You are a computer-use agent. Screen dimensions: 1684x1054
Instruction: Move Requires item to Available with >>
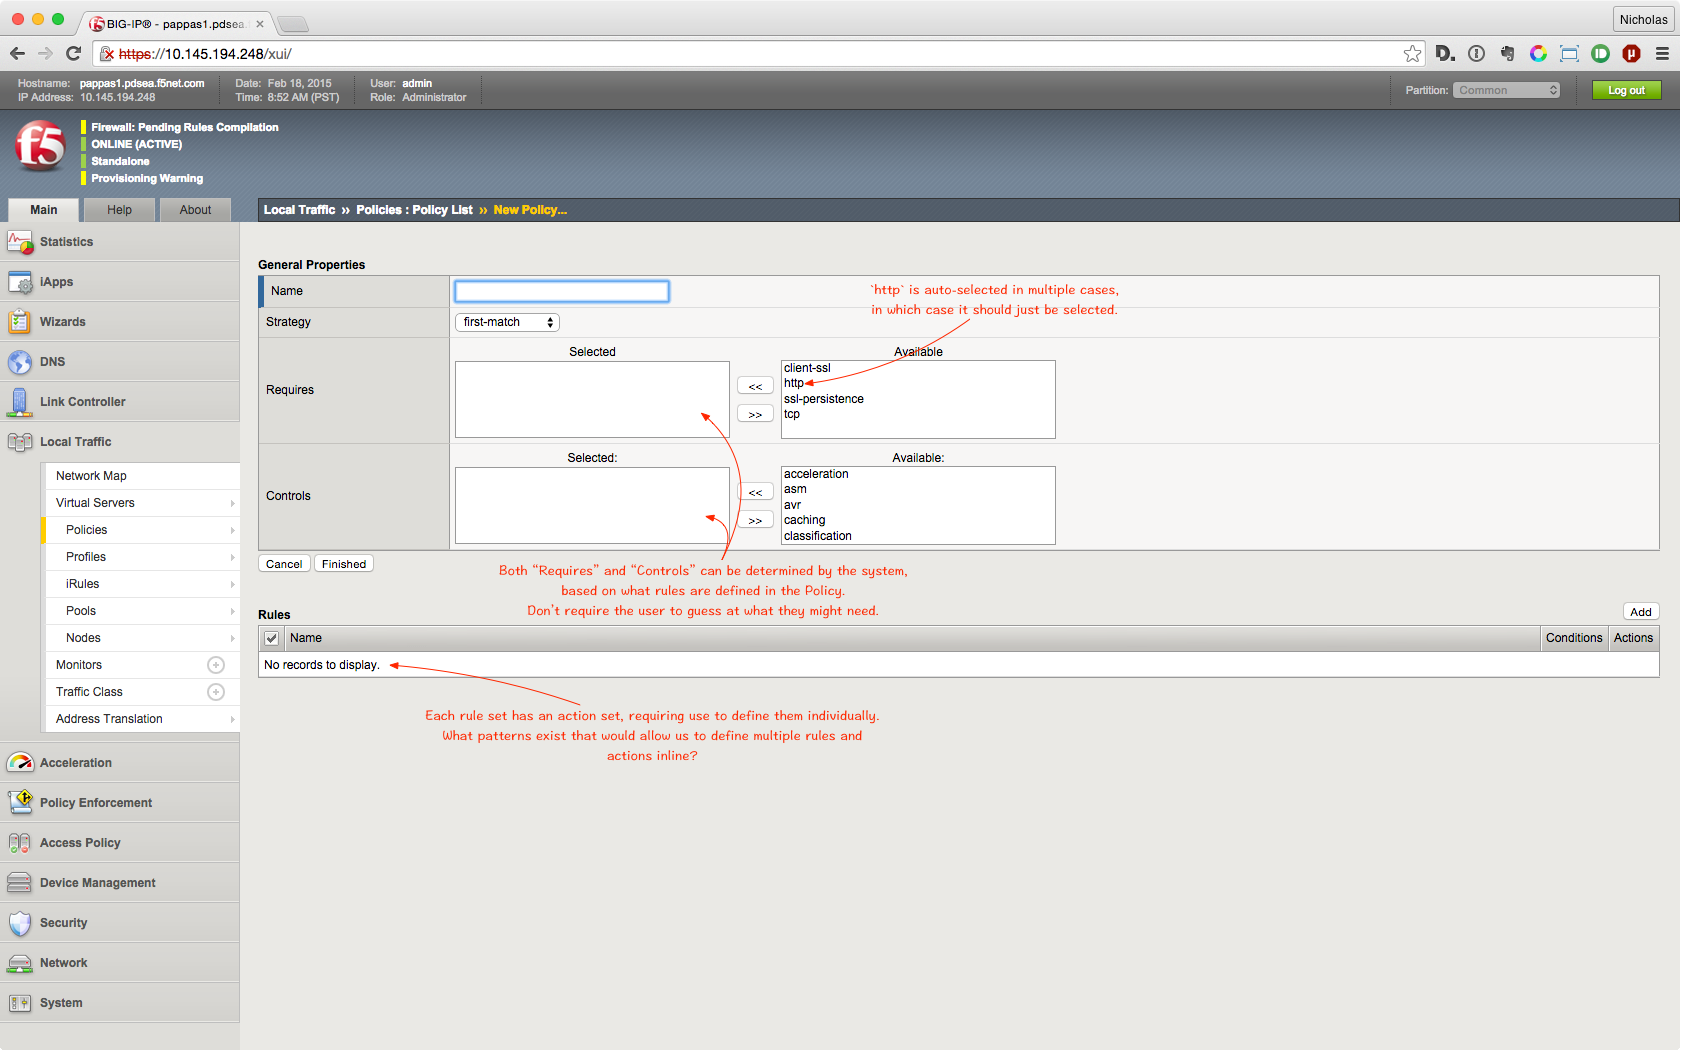click(755, 414)
